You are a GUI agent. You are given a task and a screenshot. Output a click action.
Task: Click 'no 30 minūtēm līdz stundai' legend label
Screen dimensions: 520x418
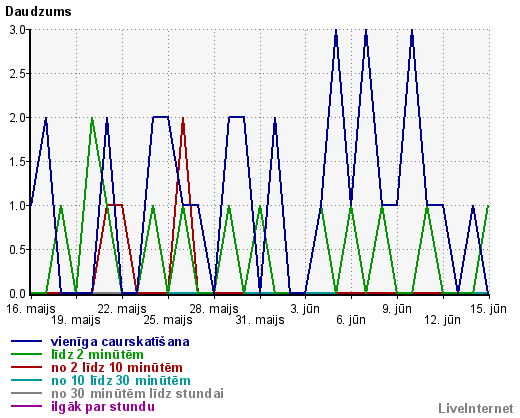pos(137,393)
